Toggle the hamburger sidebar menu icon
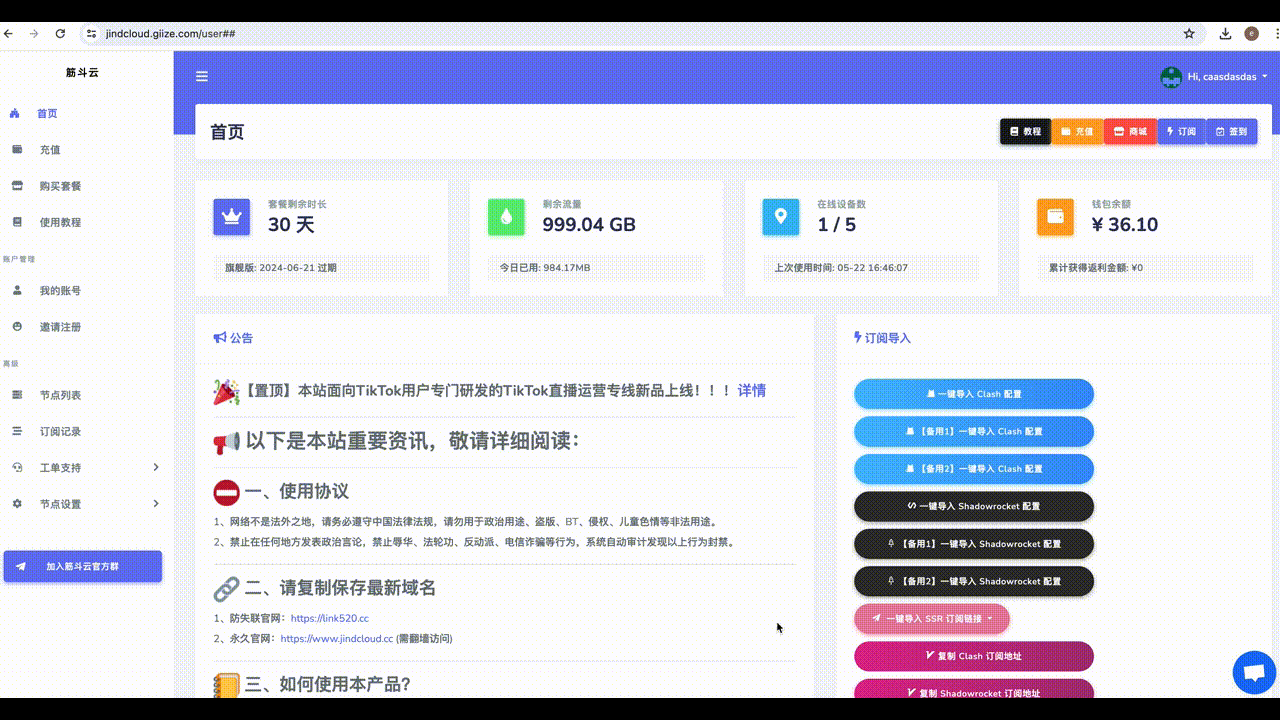Image resolution: width=1280 pixels, height=720 pixels. (202, 76)
